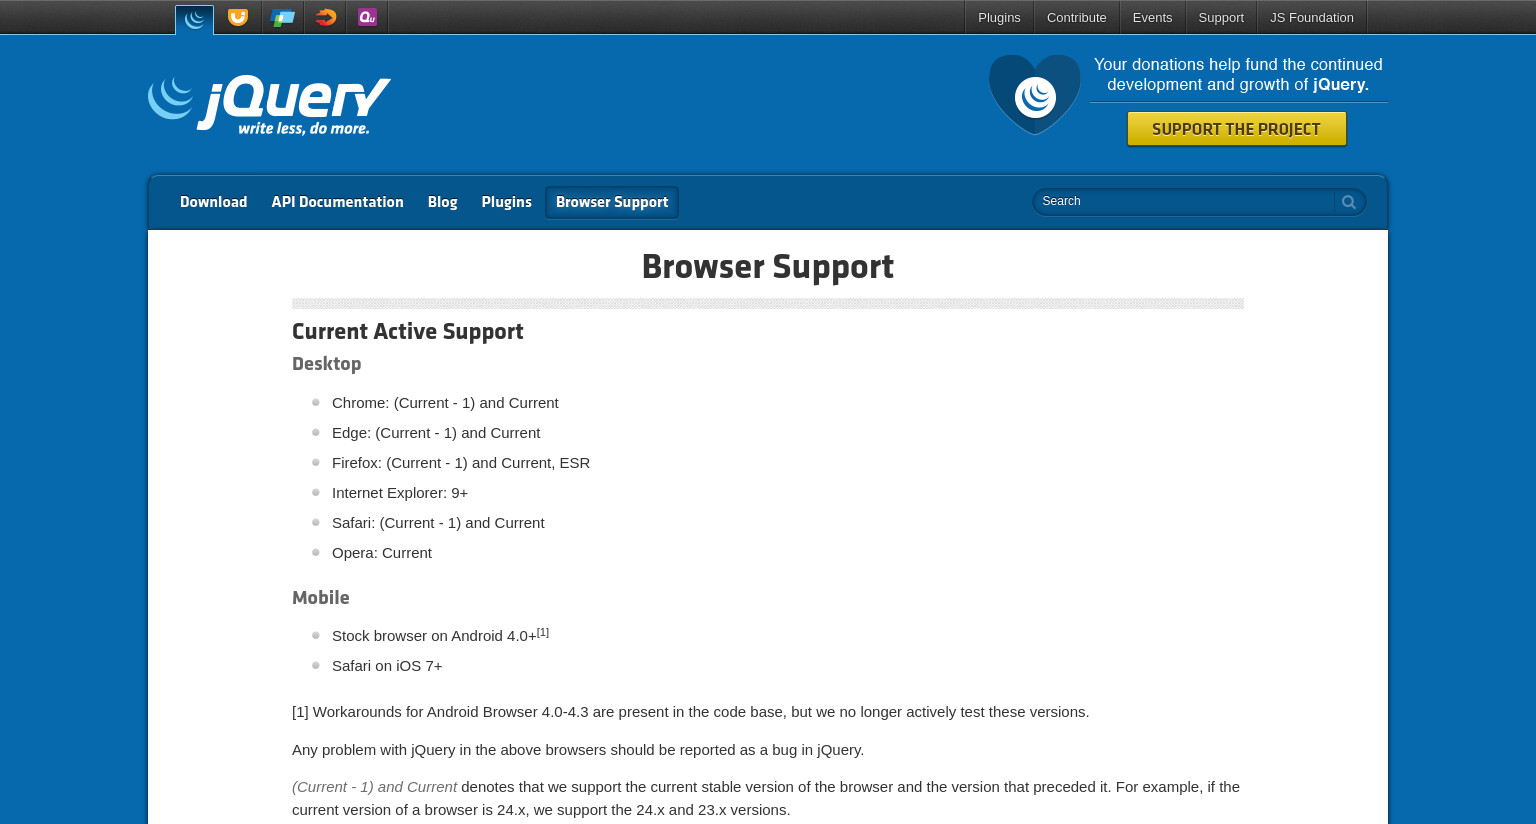Open the Blog page
The height and width of the screenshot is (824, 1536).
(442, 202)
